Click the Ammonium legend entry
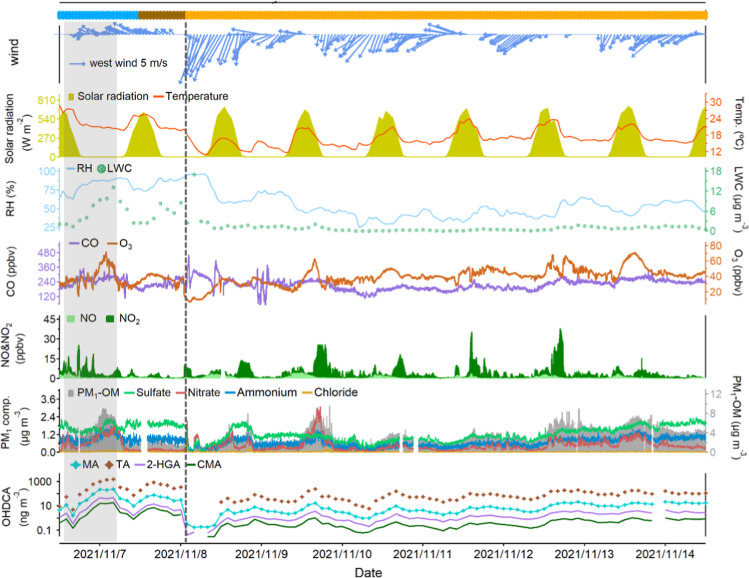The height and width of the screenshot is (578, 749). [261, 393]
